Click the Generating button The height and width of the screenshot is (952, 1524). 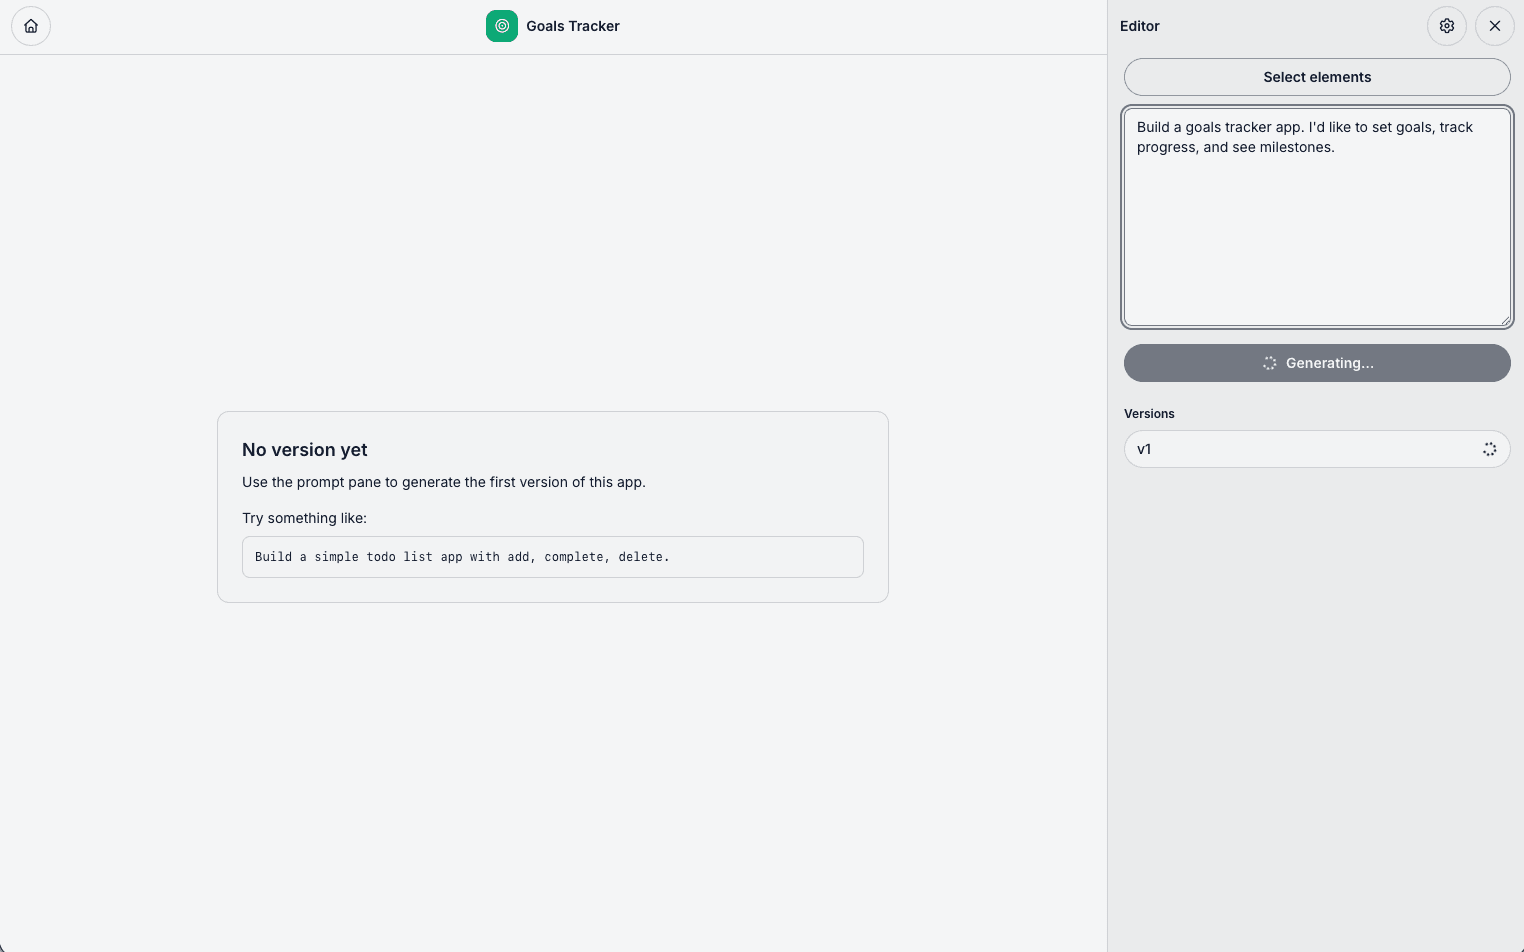(x=1317, y=363)
